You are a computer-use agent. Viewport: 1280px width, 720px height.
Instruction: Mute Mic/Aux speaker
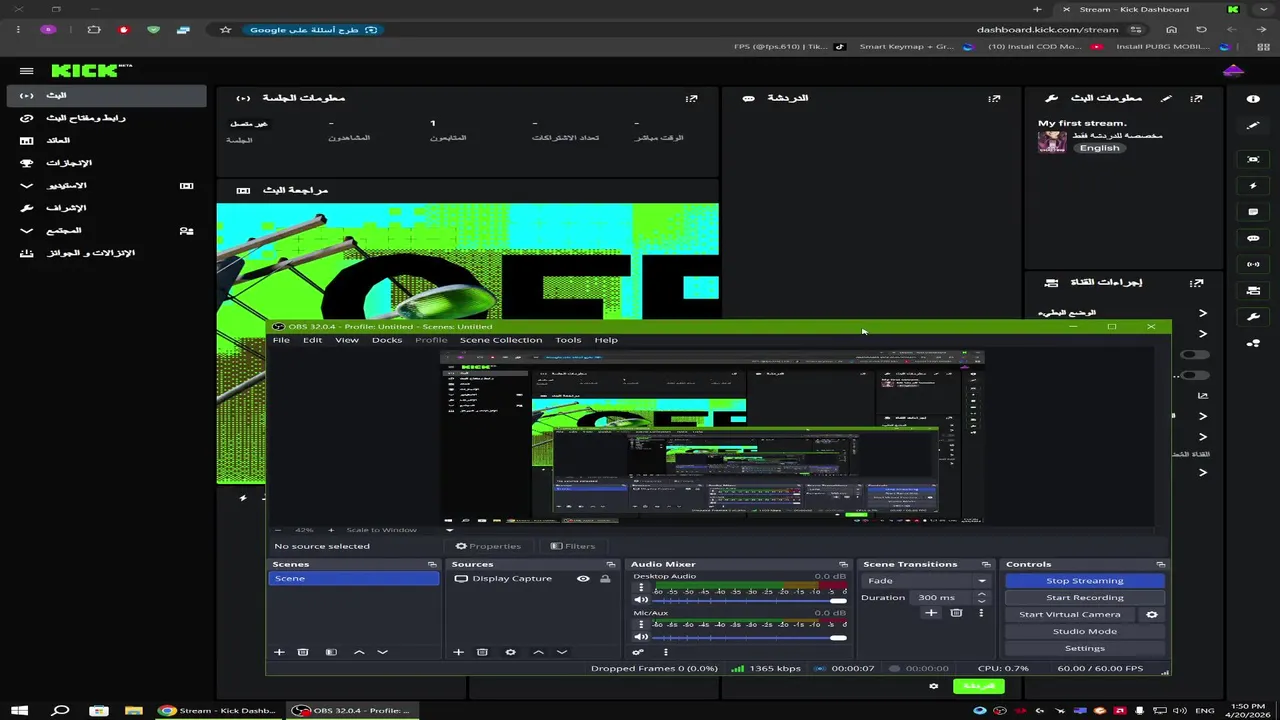[642, 637]
